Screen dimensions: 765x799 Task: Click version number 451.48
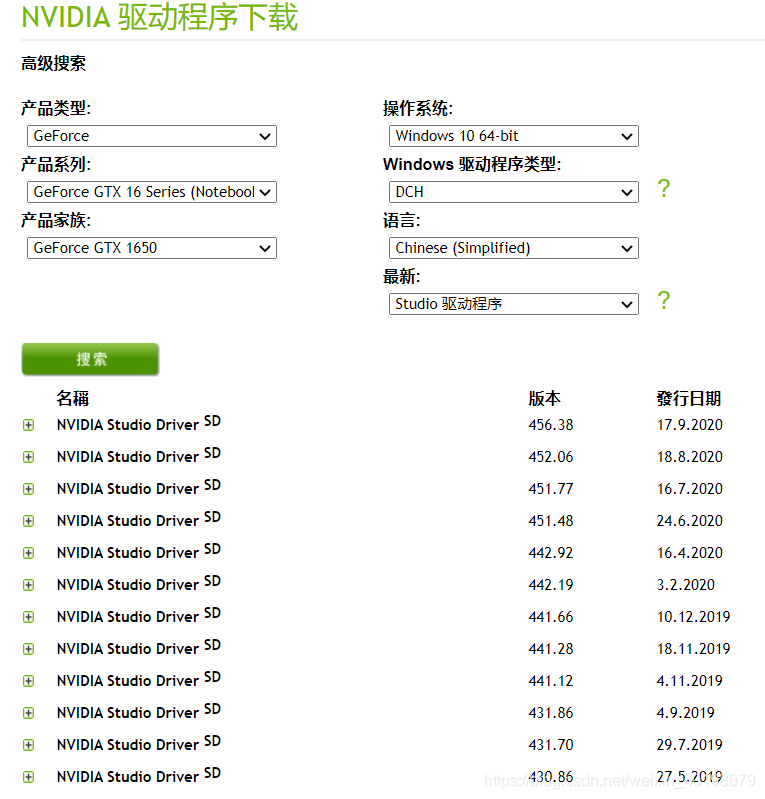click(x=551, y=521)
